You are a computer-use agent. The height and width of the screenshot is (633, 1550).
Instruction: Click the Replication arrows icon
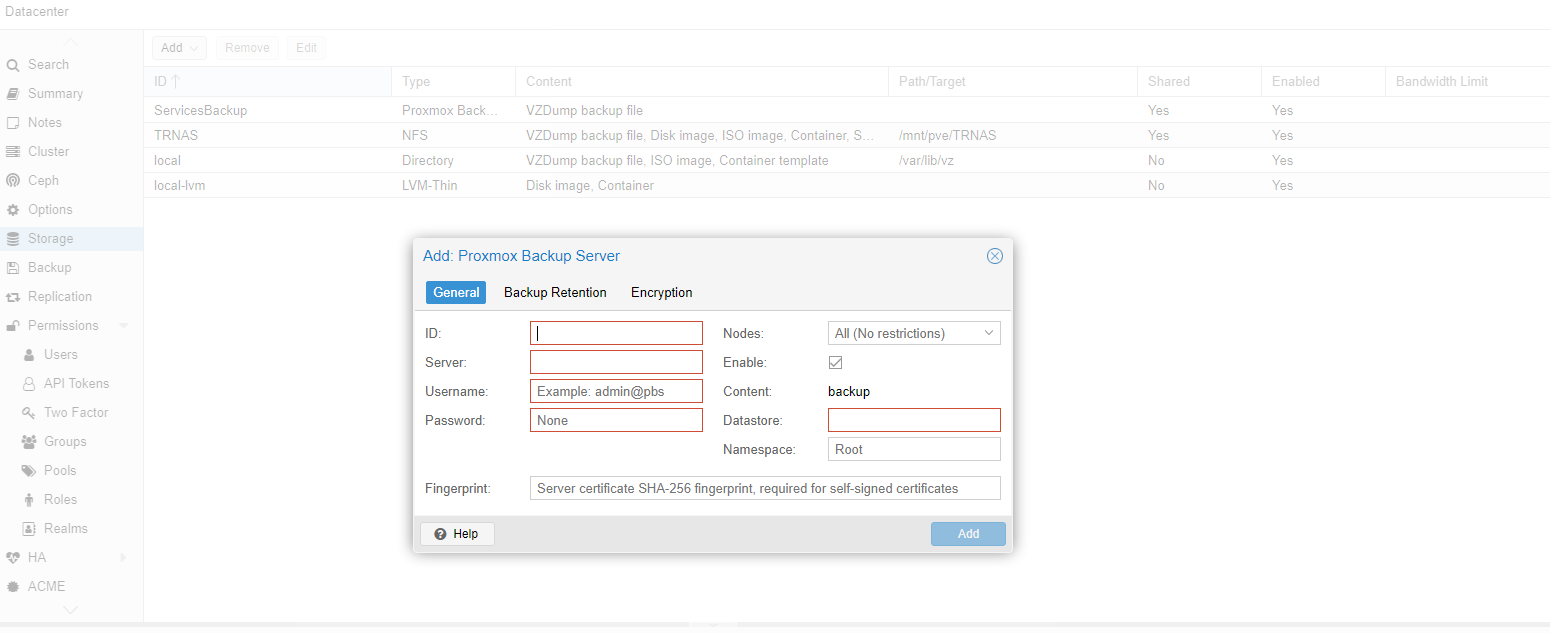tap(13, 297)
